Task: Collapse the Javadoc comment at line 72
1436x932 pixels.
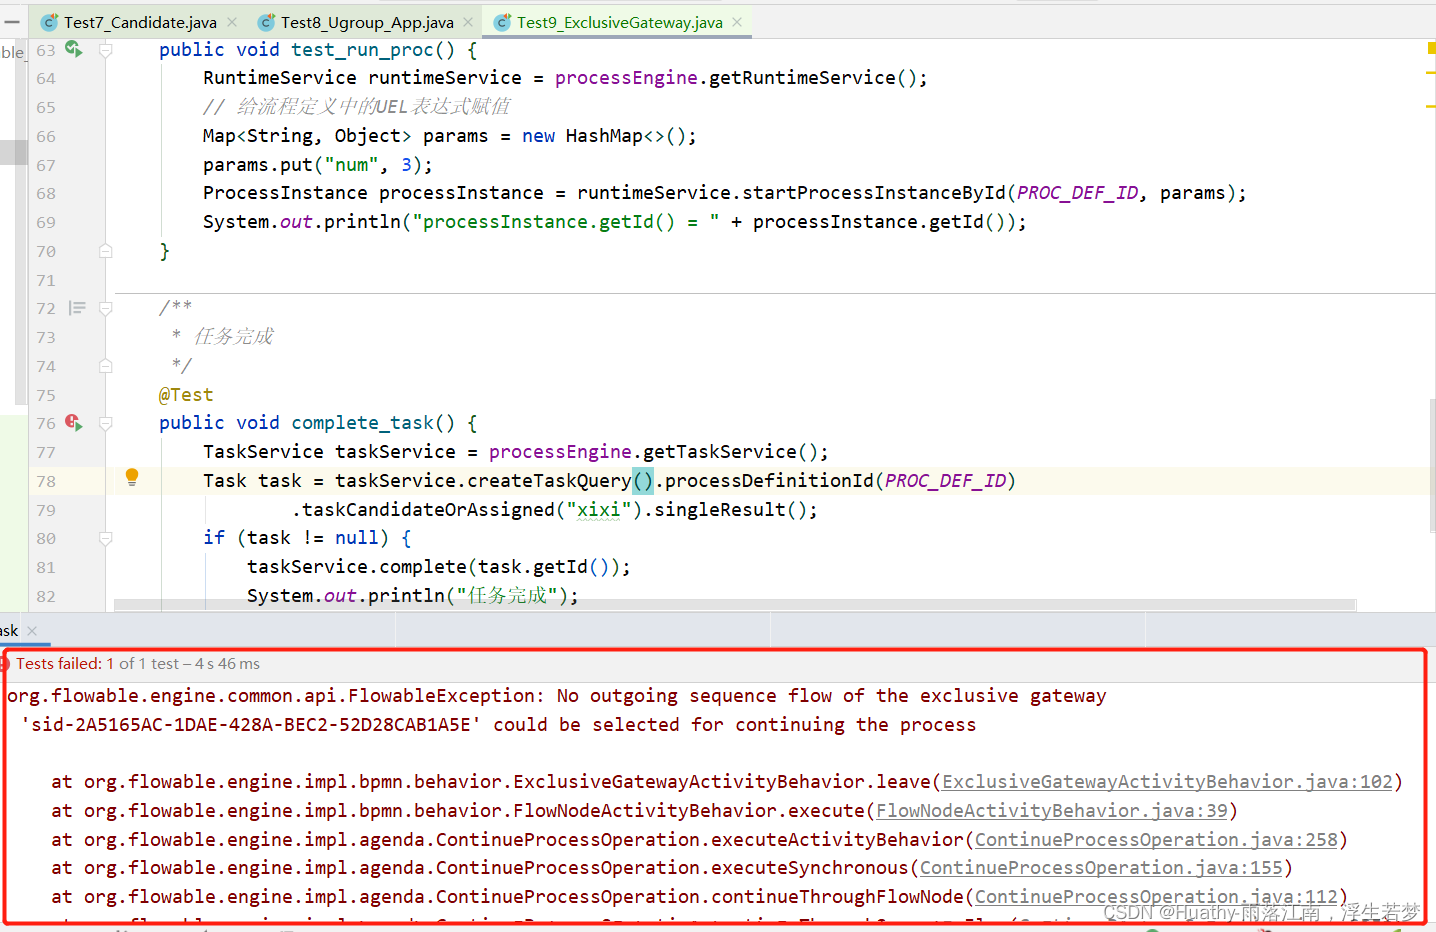Action: pyautogui.click(x=106, y=308)
